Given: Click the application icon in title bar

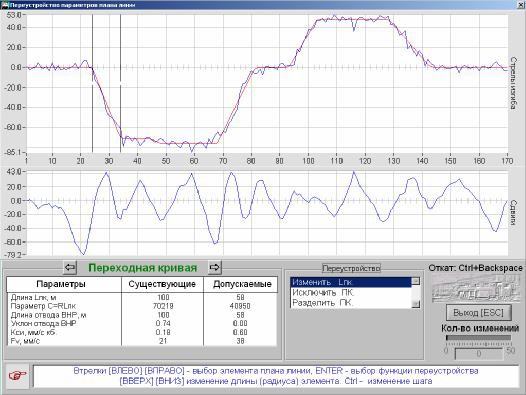Looking at the screenshot, I should (5, 5).
